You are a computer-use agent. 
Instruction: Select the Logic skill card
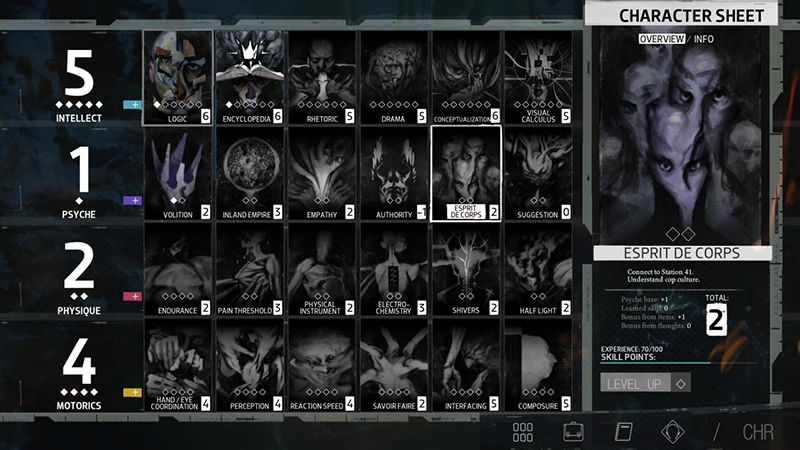coord(178,78)
